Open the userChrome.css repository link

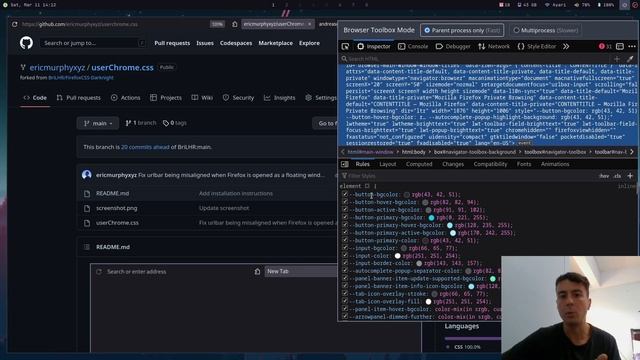[122, 67]
